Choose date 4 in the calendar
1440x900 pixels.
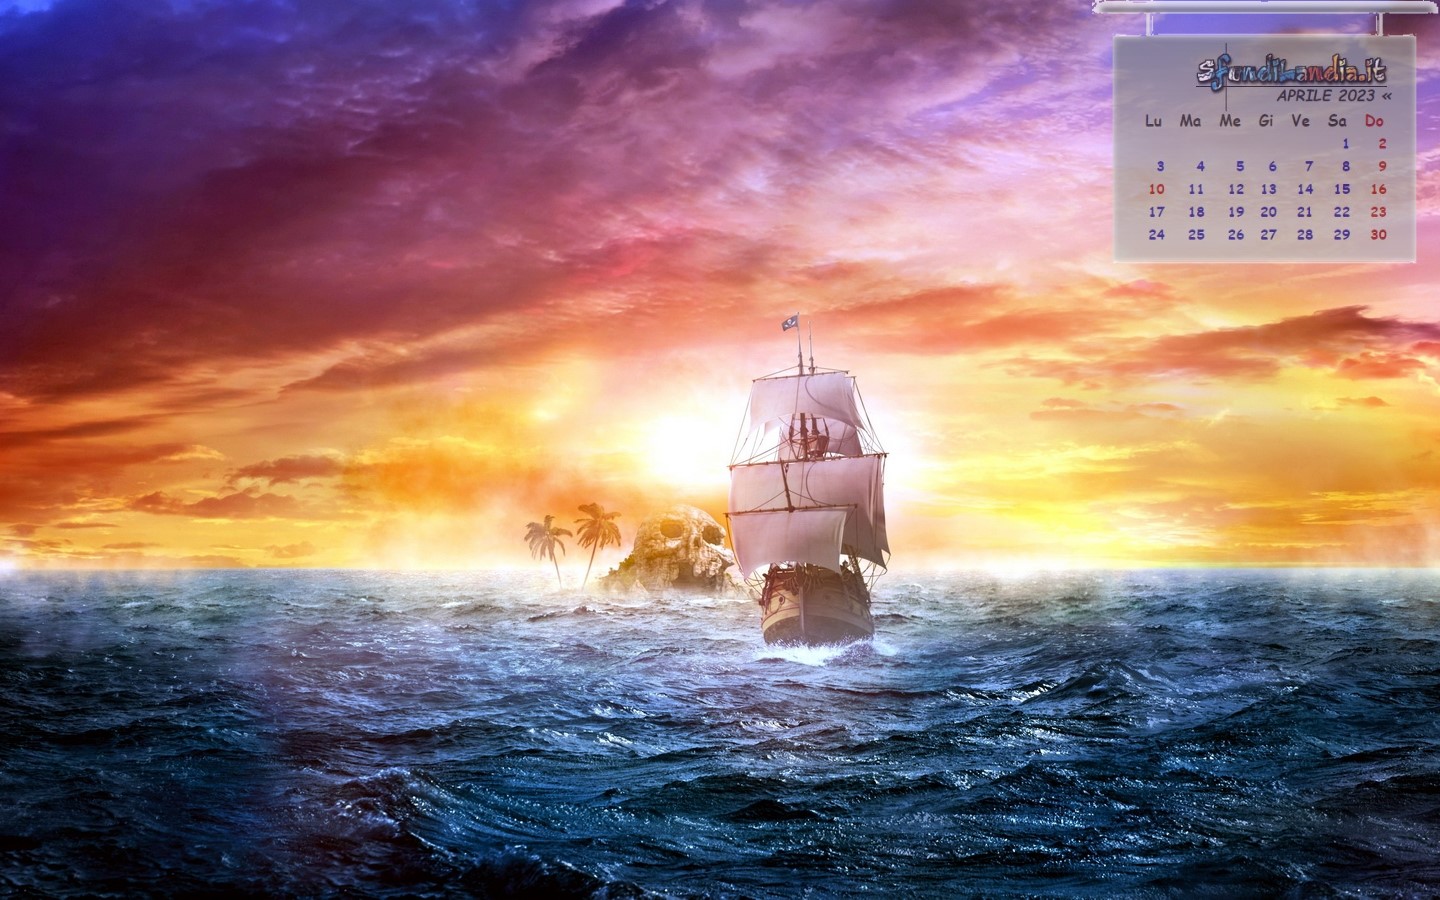[x=1201, y=166]
